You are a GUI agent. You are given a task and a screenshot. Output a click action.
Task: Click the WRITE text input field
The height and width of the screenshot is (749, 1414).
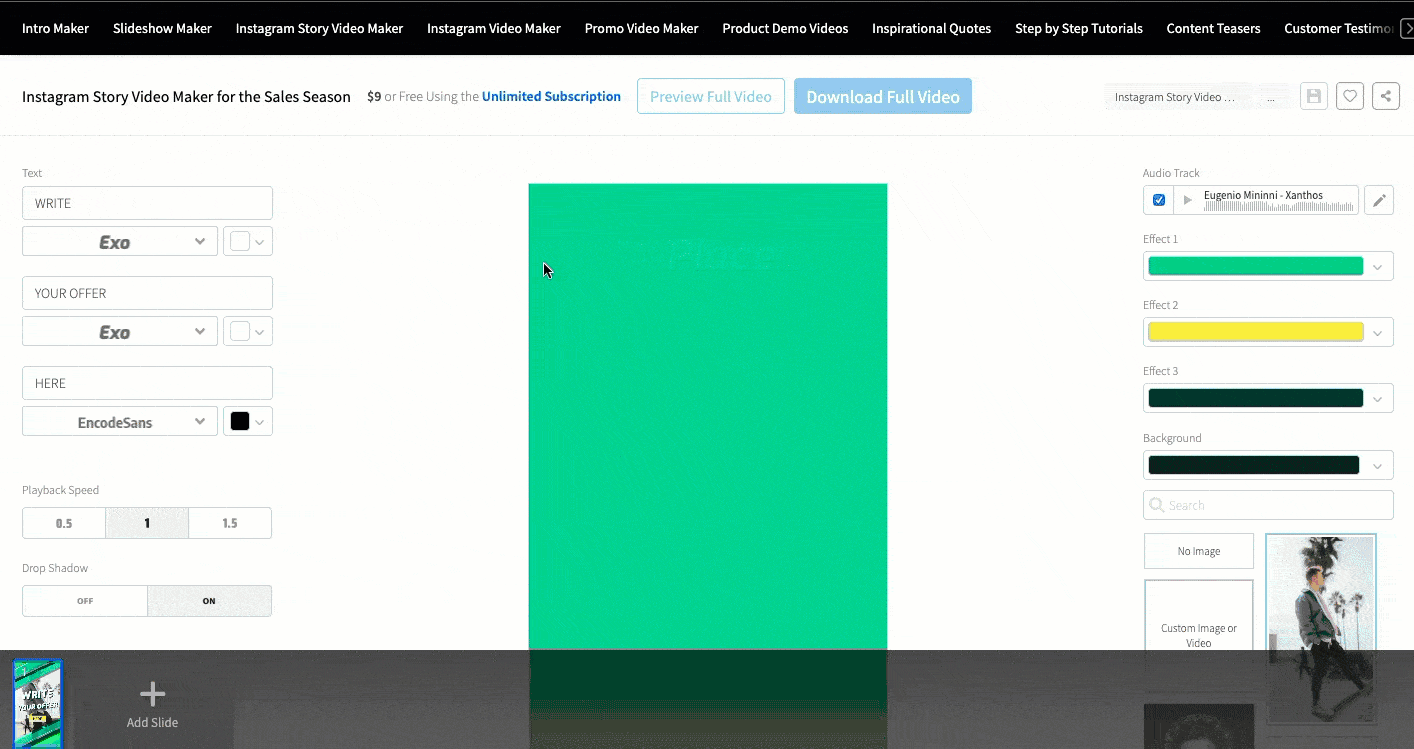point(147,203)
